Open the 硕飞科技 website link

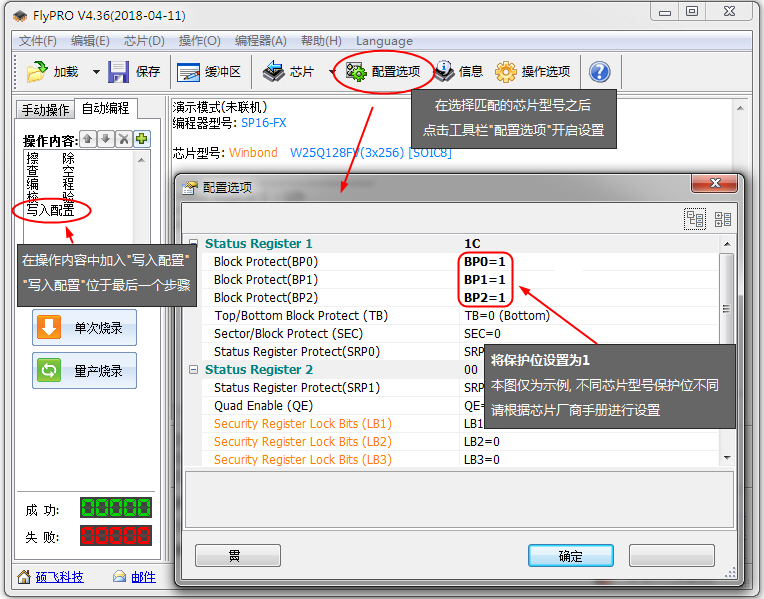pyautogui.click(x=60, y=577)
